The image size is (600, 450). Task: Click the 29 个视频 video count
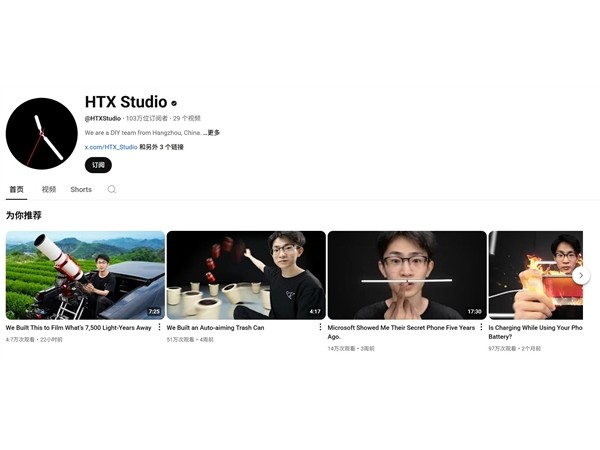(x=187, y=119)
